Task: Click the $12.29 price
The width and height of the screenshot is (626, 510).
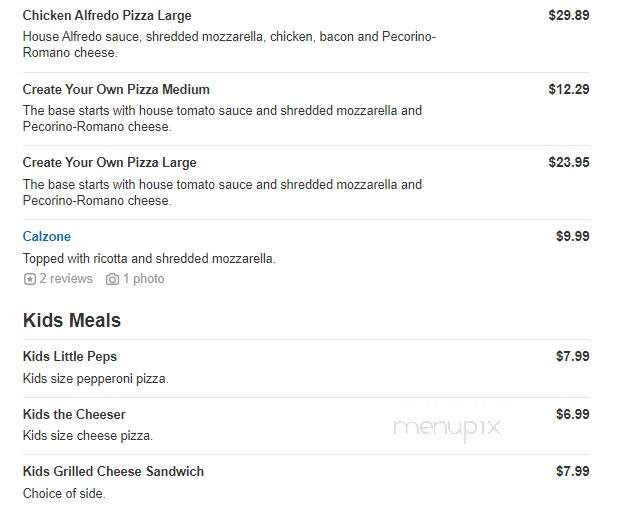Action: [569, 89]
